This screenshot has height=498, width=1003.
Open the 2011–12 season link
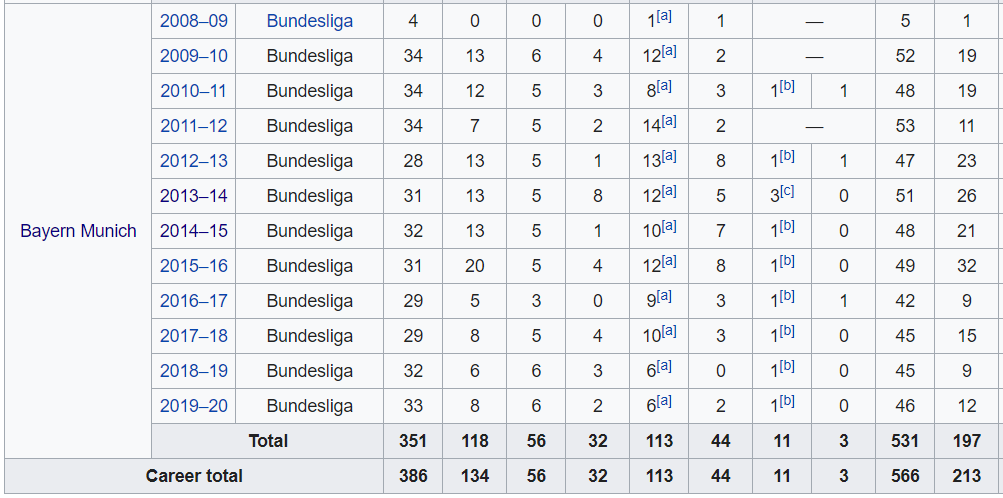point(193,126)
